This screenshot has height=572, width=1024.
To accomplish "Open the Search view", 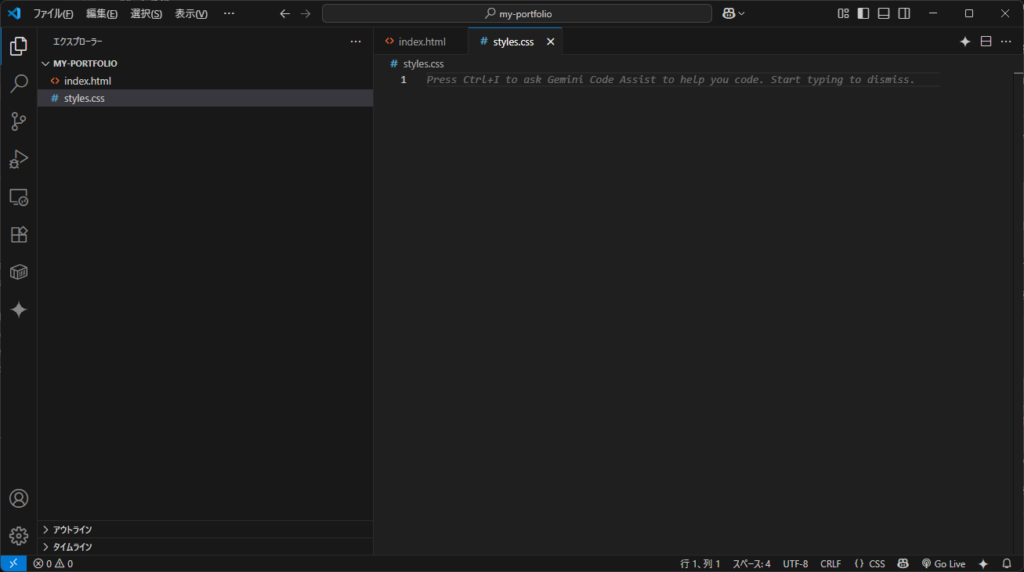I will coord(18,84).
